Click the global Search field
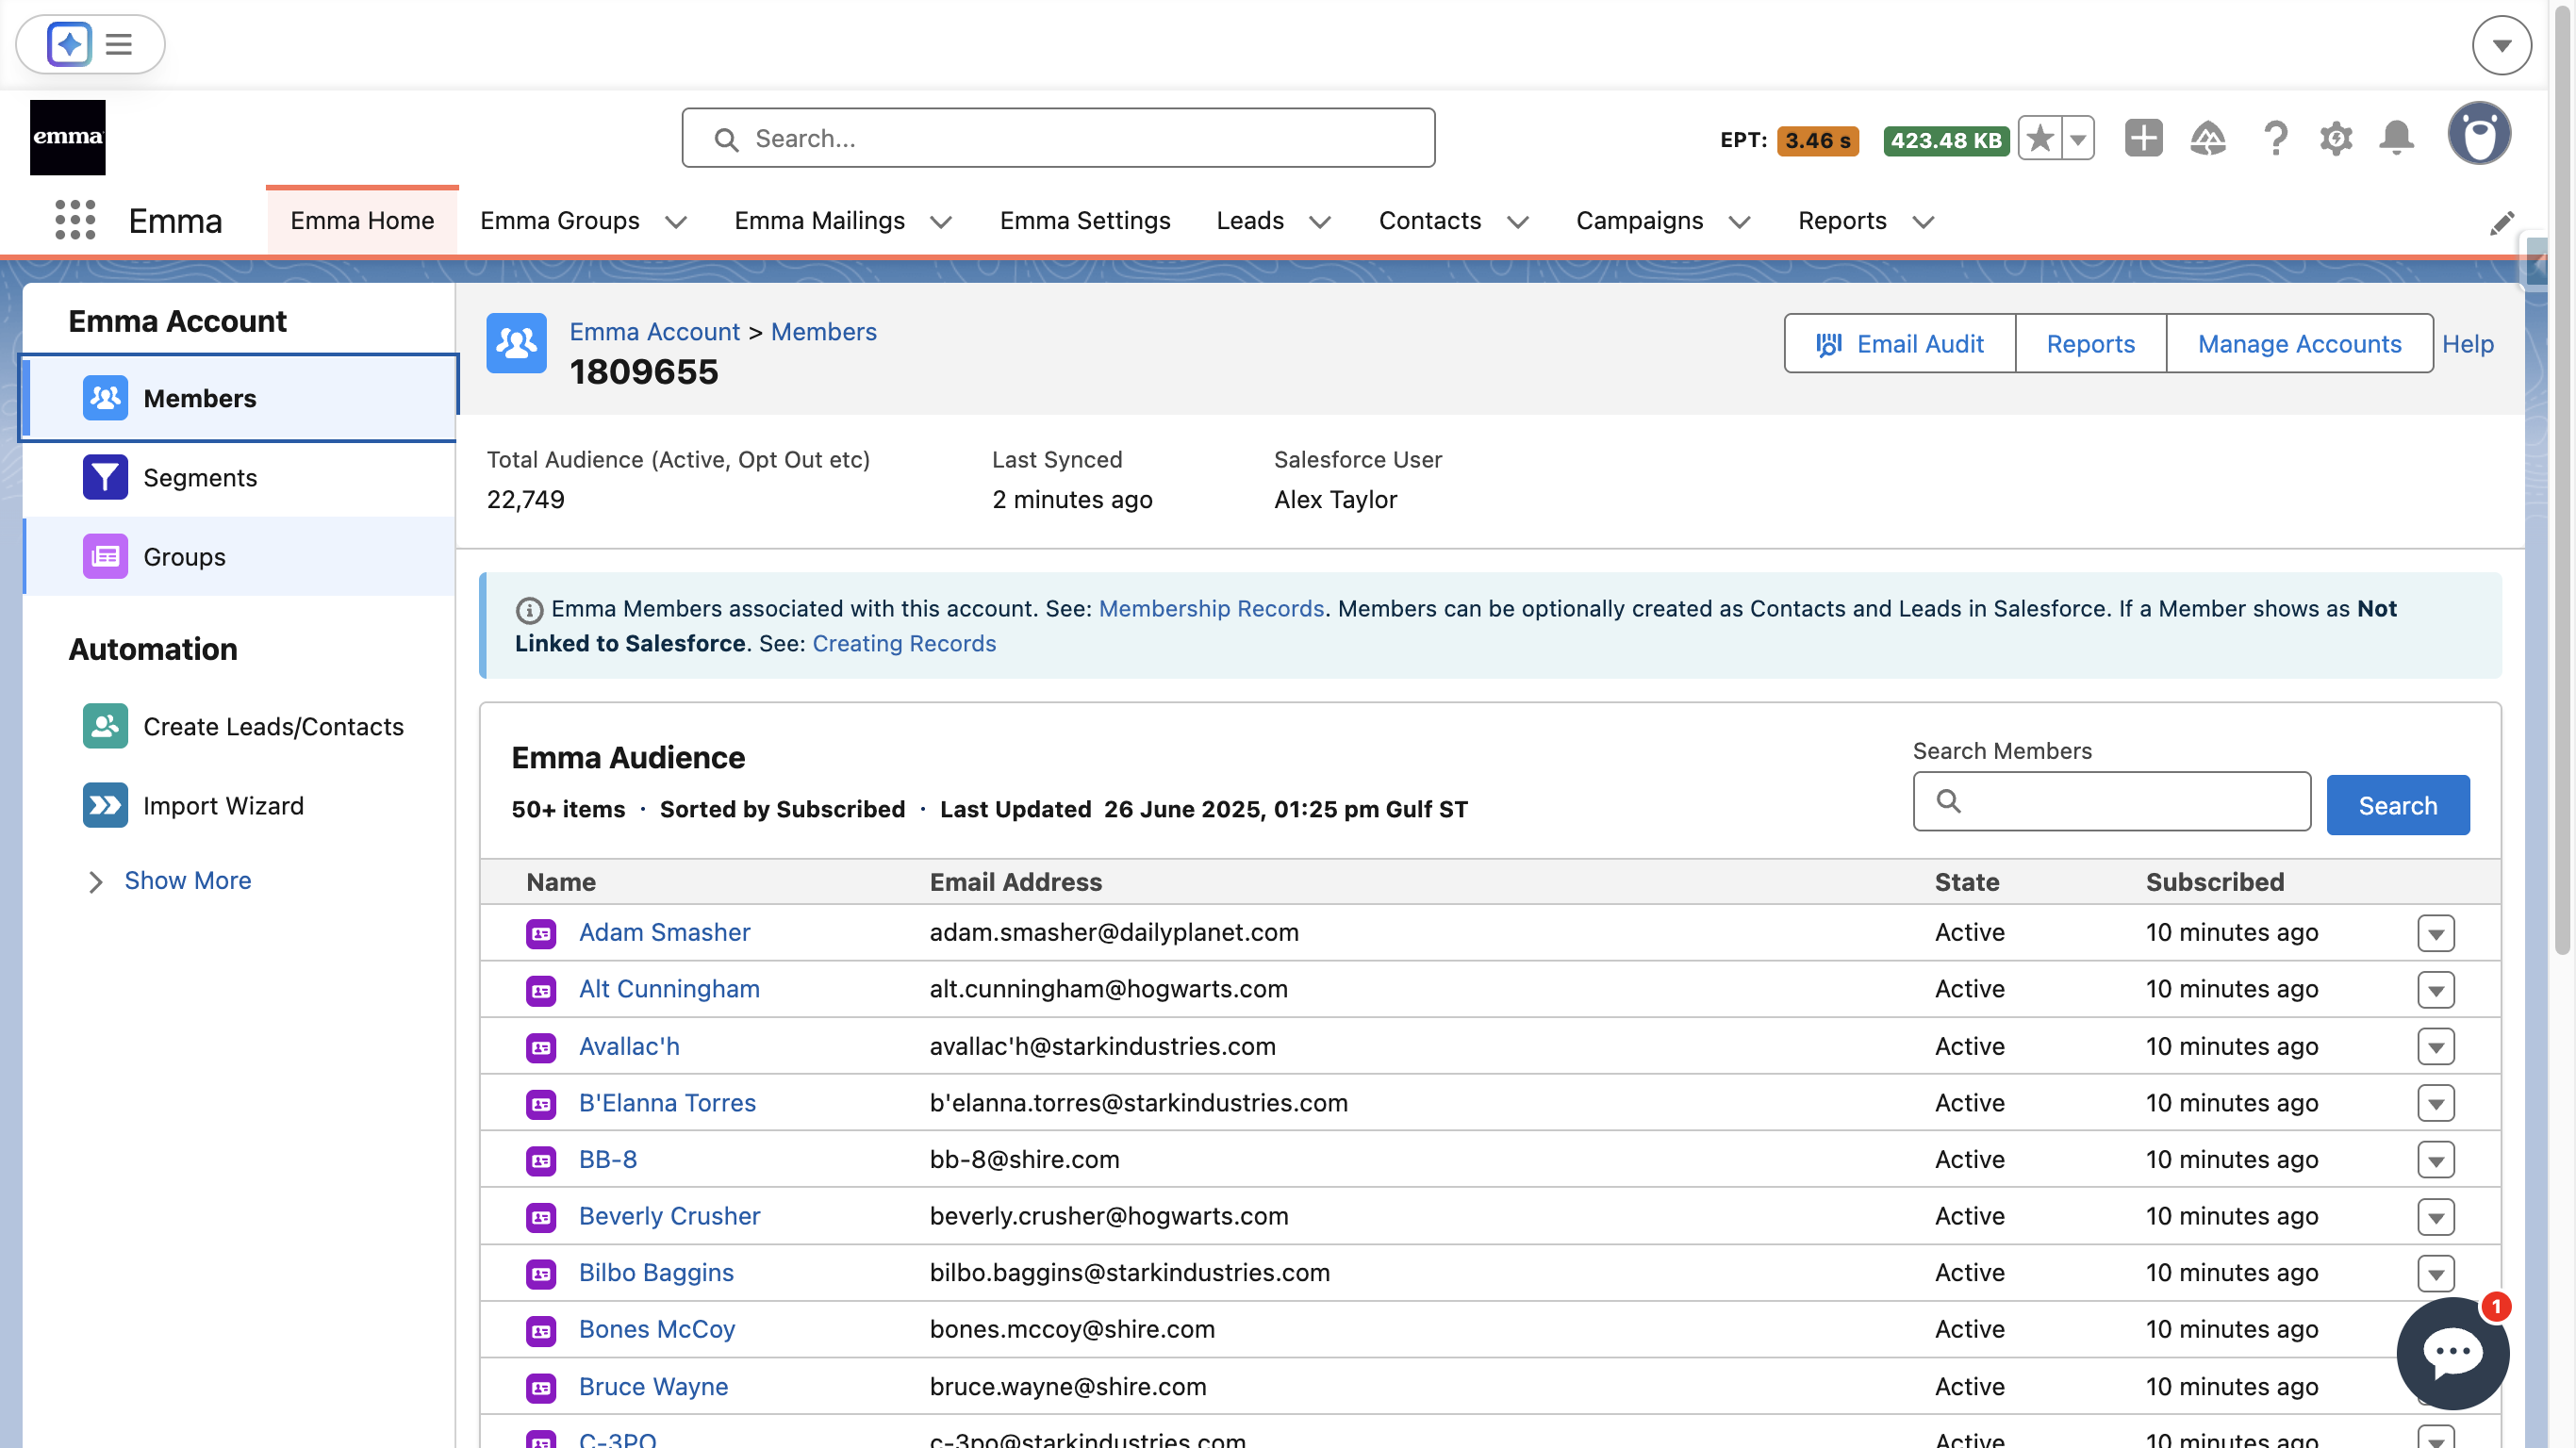This screenshot has width=2576, height=1448. 1058,138
